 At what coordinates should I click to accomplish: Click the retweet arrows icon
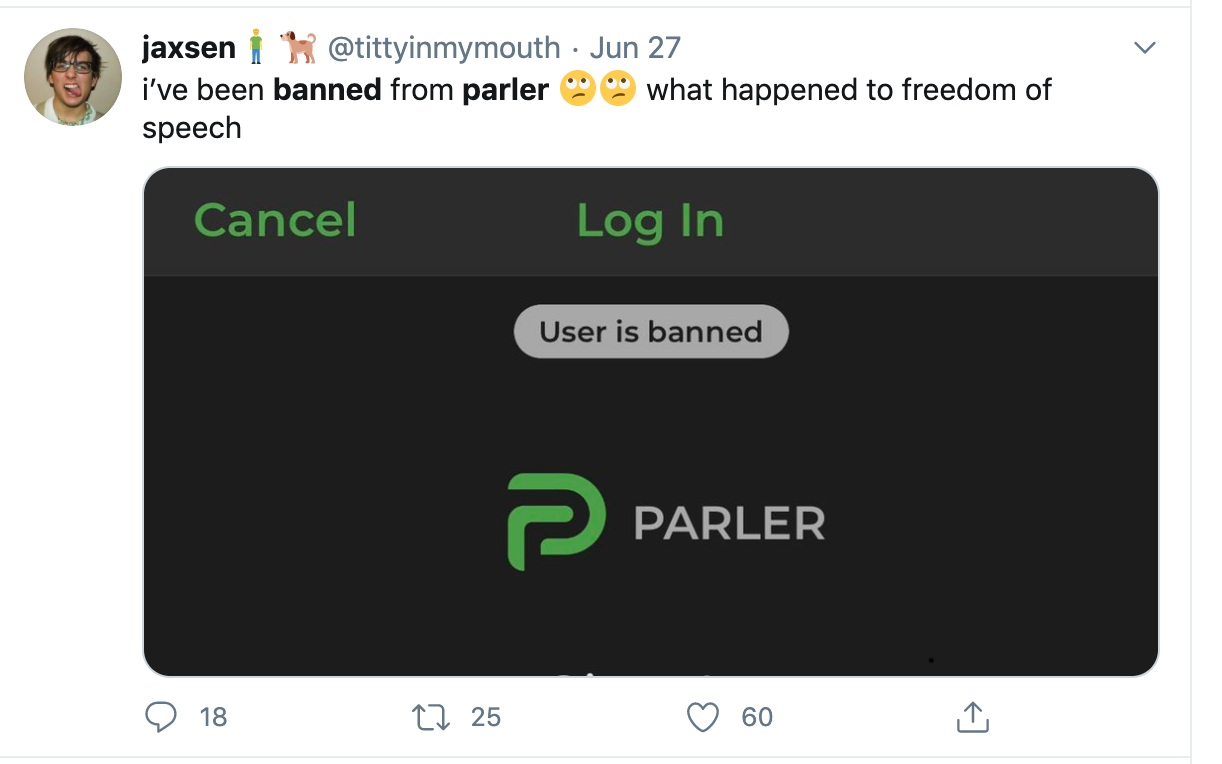(x=430, y=716)
